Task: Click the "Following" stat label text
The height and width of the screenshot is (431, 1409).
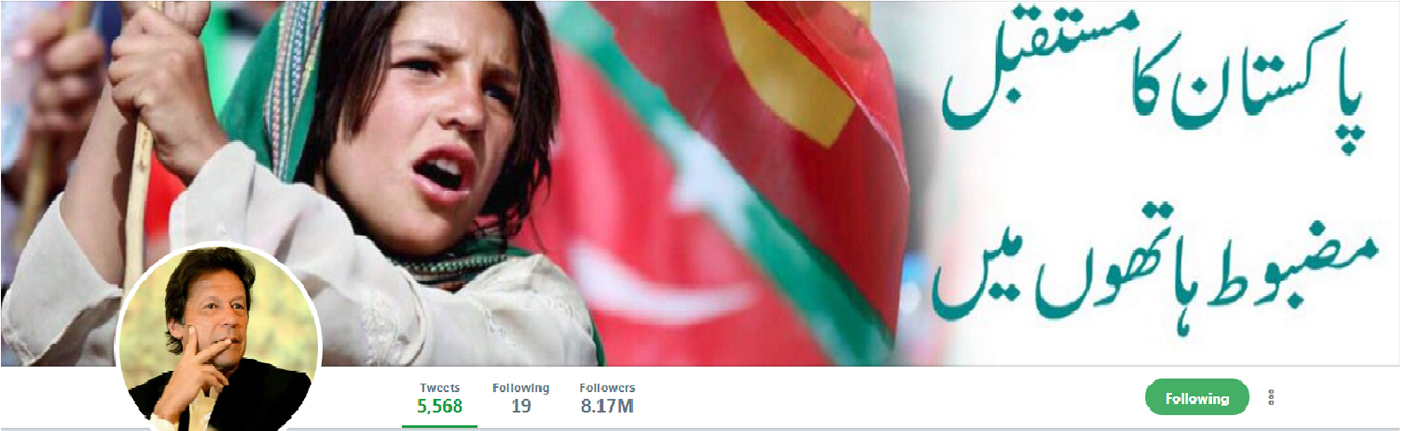Action: click(521, 388)
